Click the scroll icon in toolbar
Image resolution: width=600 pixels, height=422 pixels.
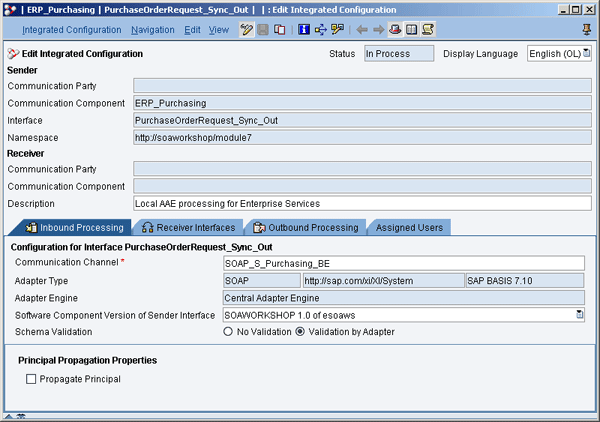click(428, 30)
